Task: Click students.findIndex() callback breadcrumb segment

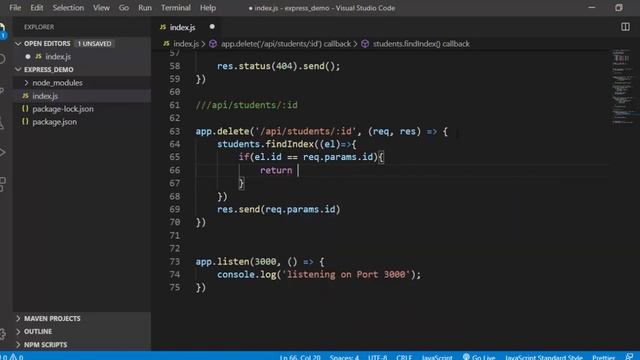Action: point(421,44)
